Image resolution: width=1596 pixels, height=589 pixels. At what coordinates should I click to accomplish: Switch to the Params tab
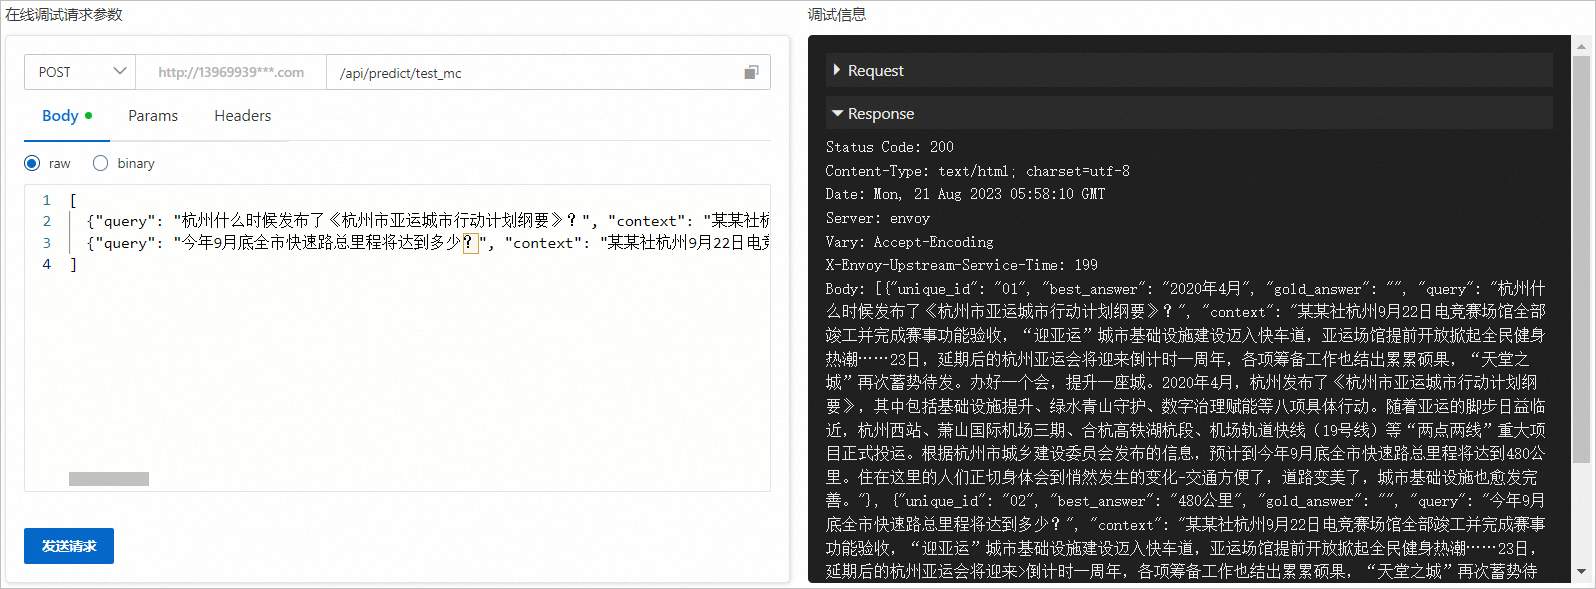click(153, 116)
